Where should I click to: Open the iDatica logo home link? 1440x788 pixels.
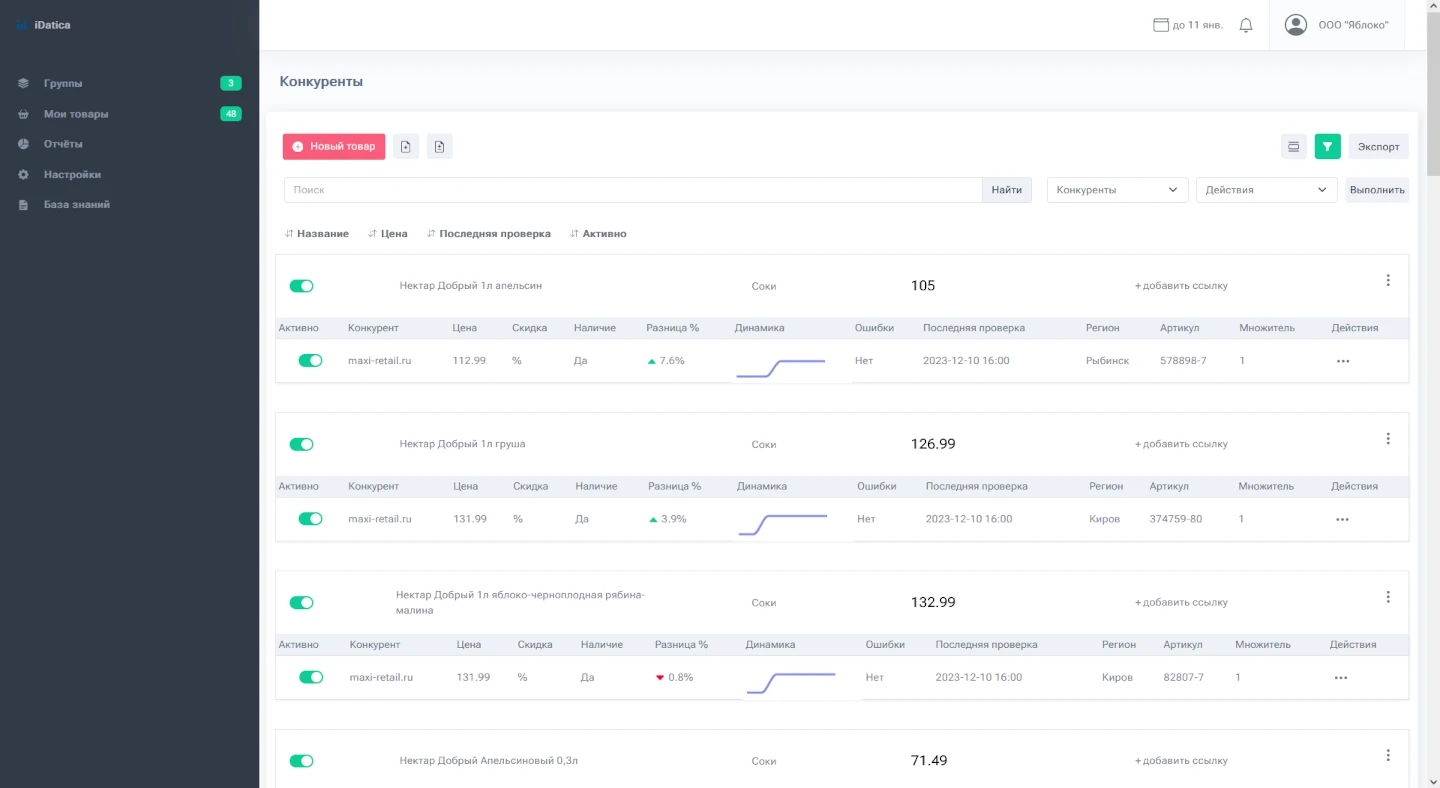[44, 25]
